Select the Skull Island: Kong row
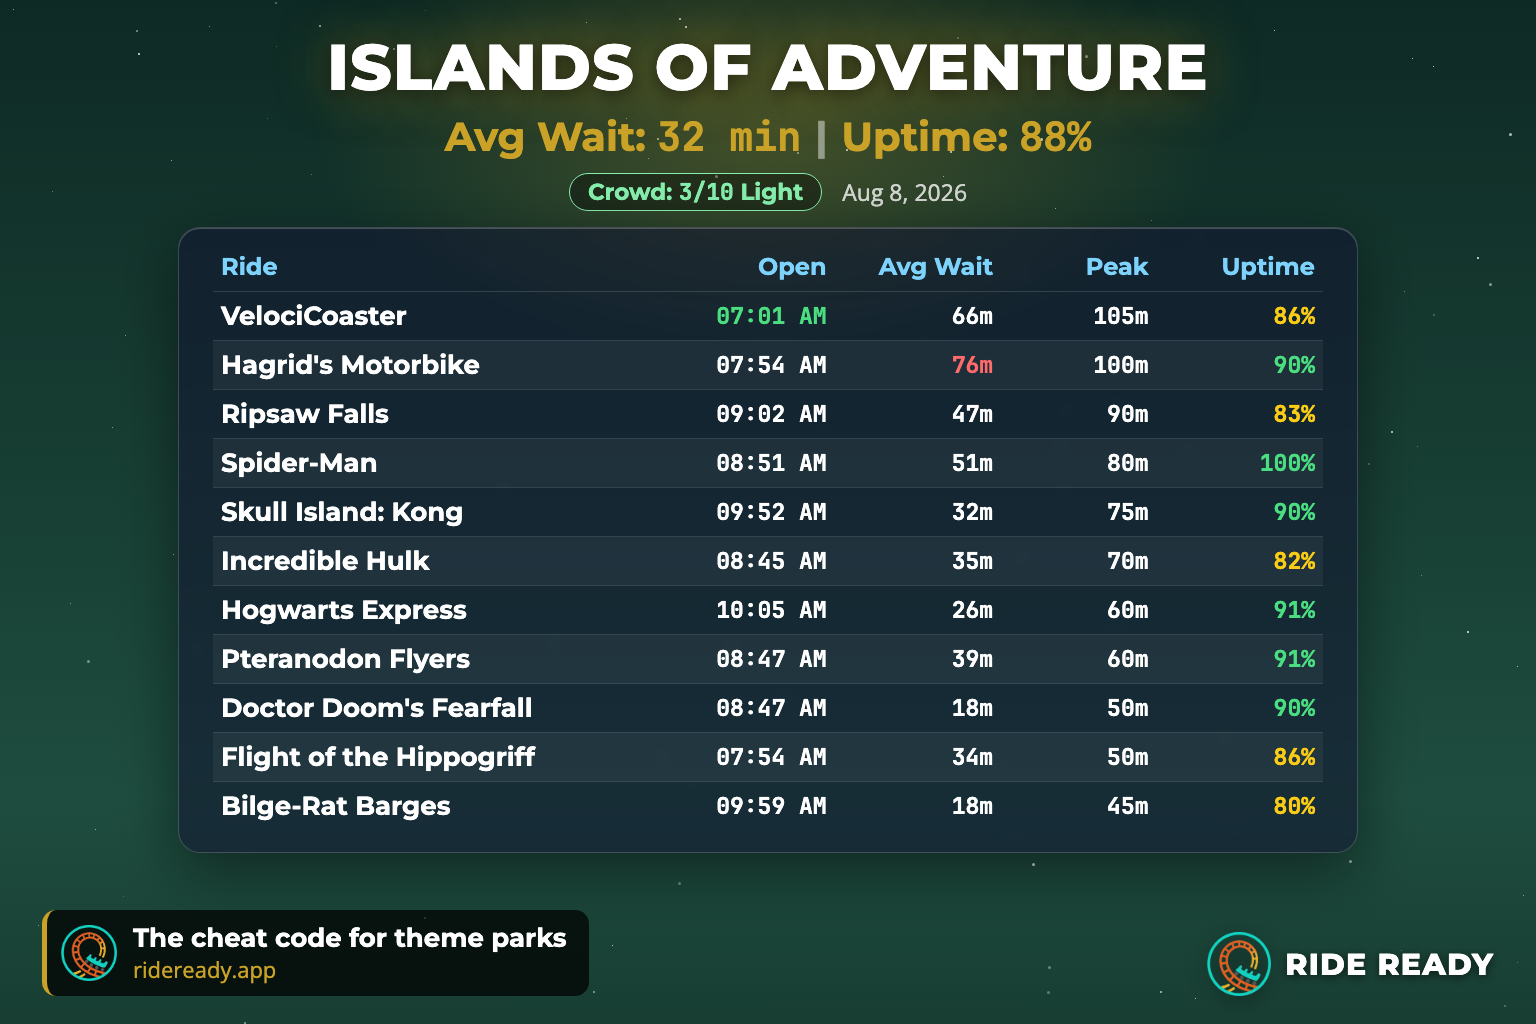Viewport: 1536px width, 1024px height. 767,512
